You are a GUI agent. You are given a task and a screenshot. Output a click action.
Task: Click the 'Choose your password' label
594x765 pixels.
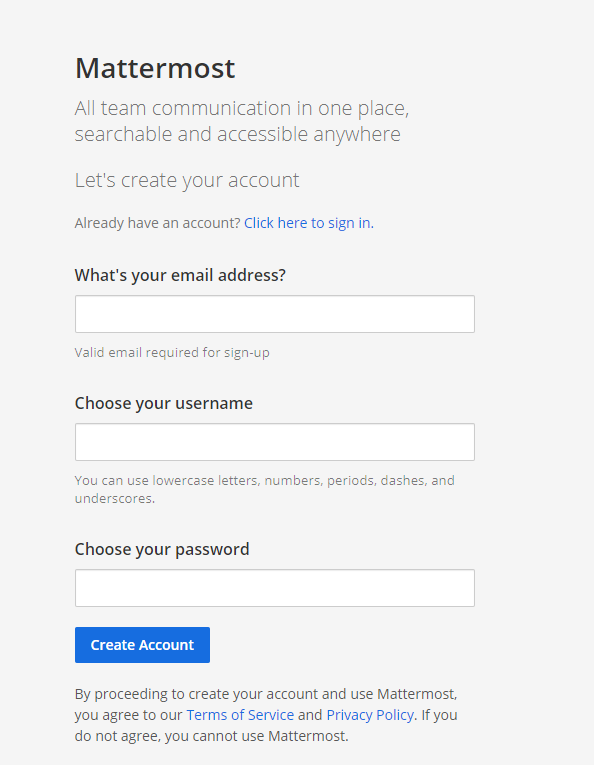pyautogui.click(x=162, y=549)
